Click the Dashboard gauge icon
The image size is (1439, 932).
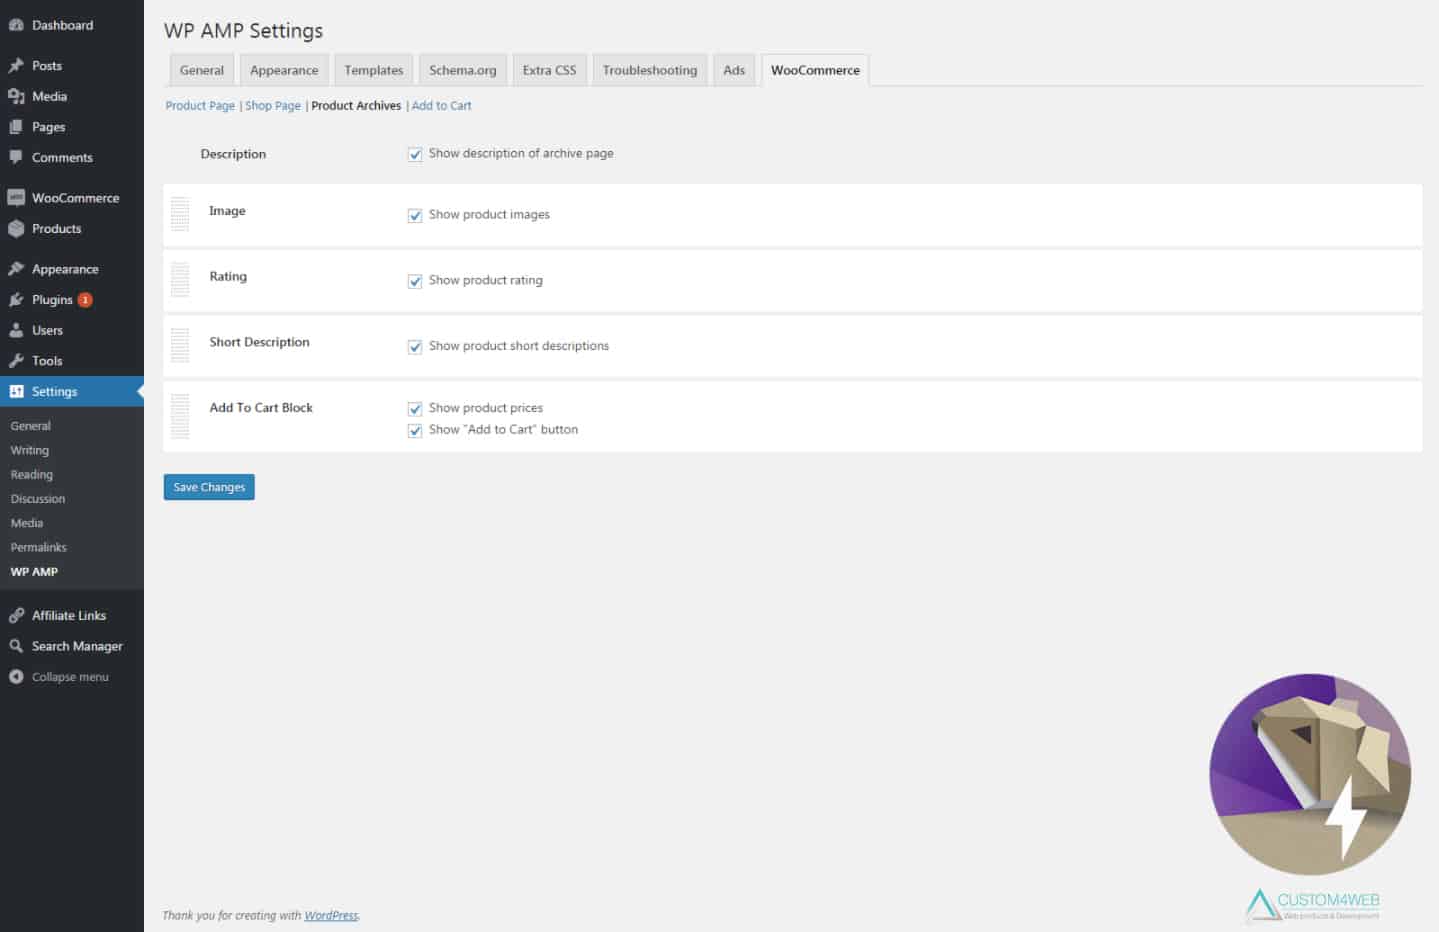[16, 25]
